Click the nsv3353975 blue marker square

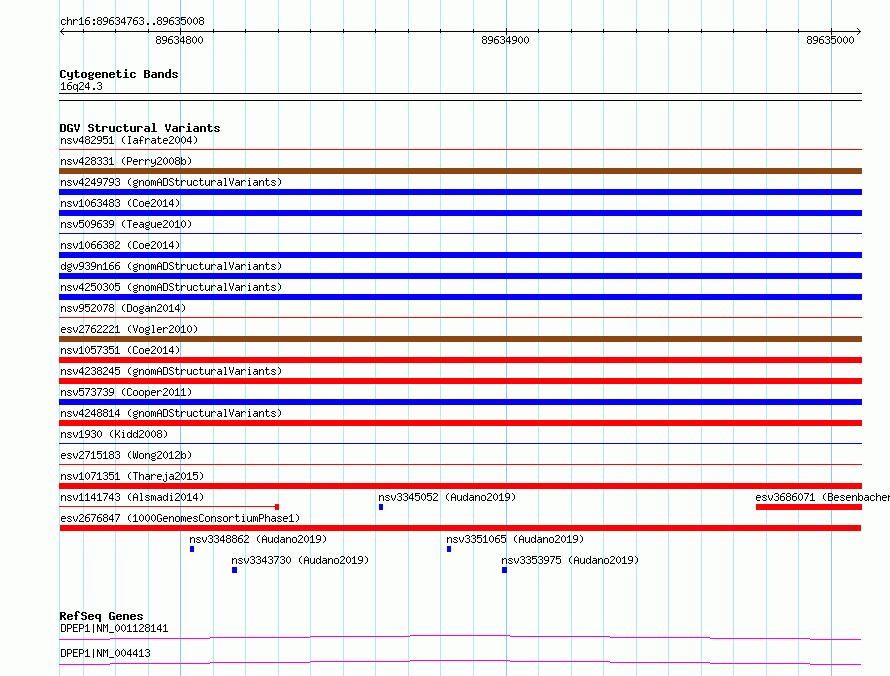pos(504,570)
